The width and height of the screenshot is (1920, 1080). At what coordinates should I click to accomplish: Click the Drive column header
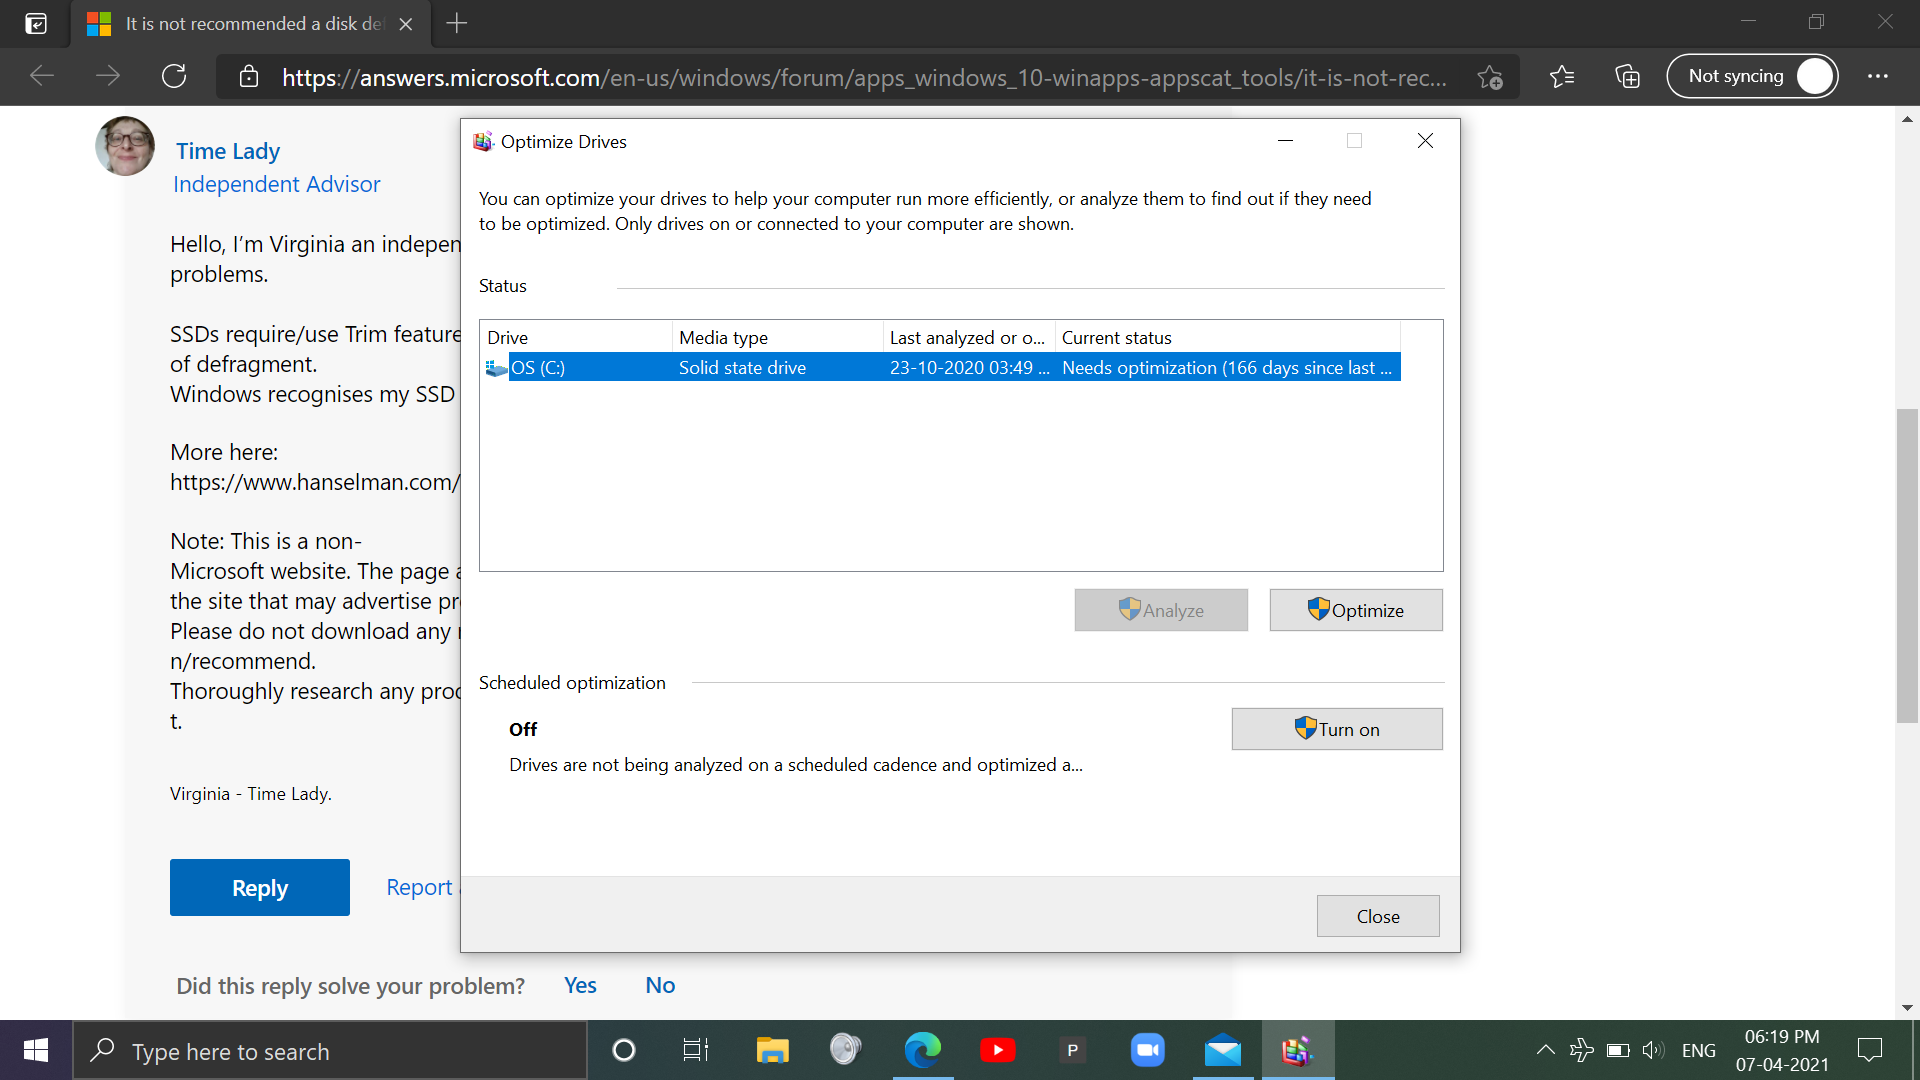click(576, 338)
